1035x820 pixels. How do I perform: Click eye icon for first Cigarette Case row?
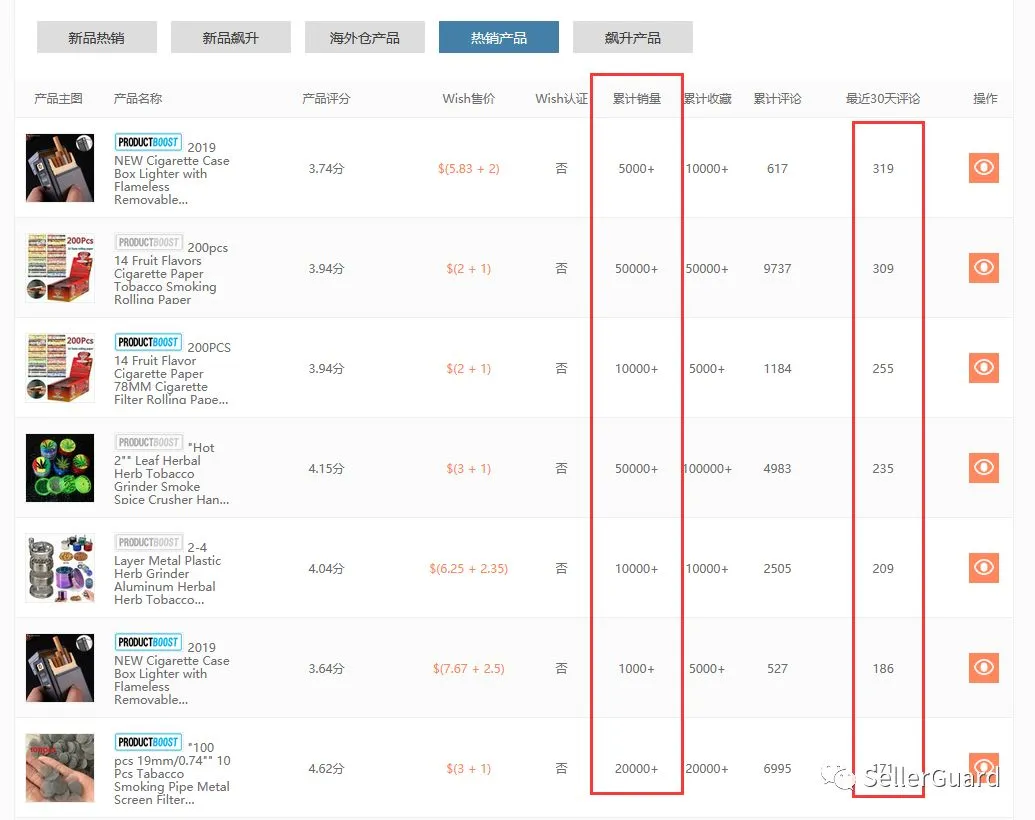984,168
